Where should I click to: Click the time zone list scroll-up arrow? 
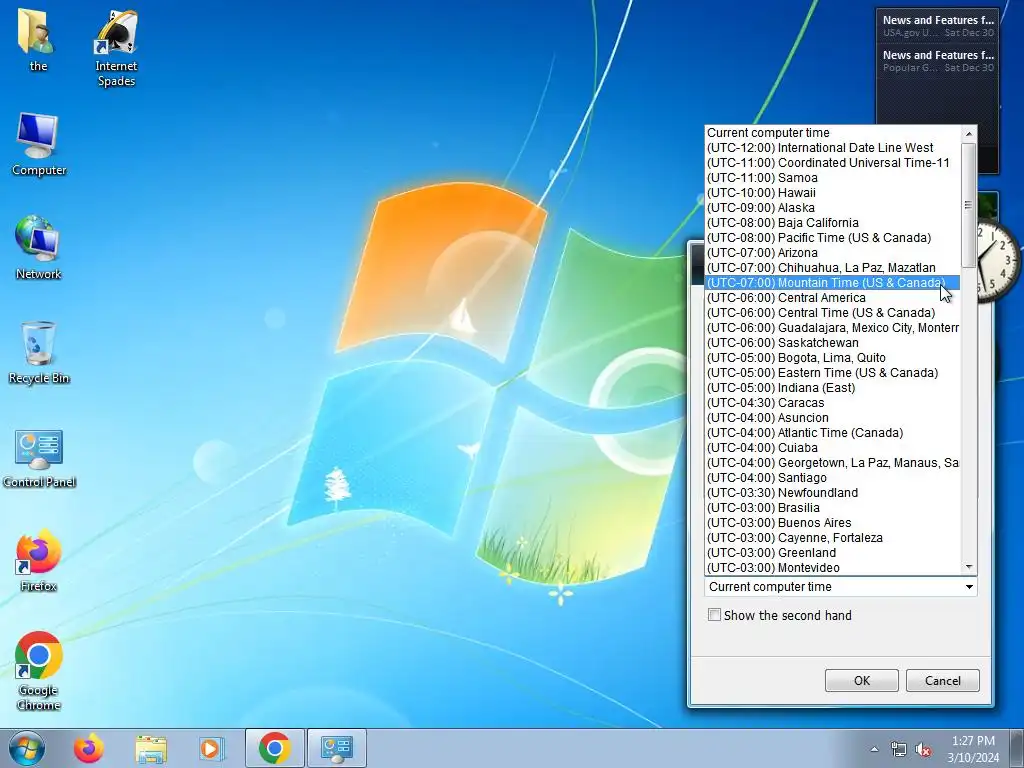(969, 134)
